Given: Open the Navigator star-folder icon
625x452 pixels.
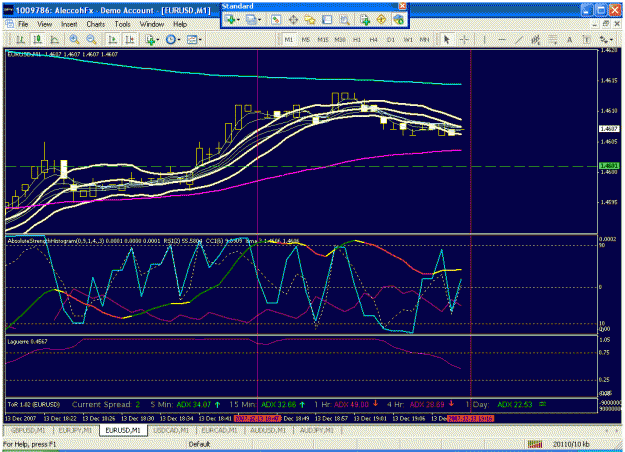Looking at the screenshot, I should (x=310, y=20).
